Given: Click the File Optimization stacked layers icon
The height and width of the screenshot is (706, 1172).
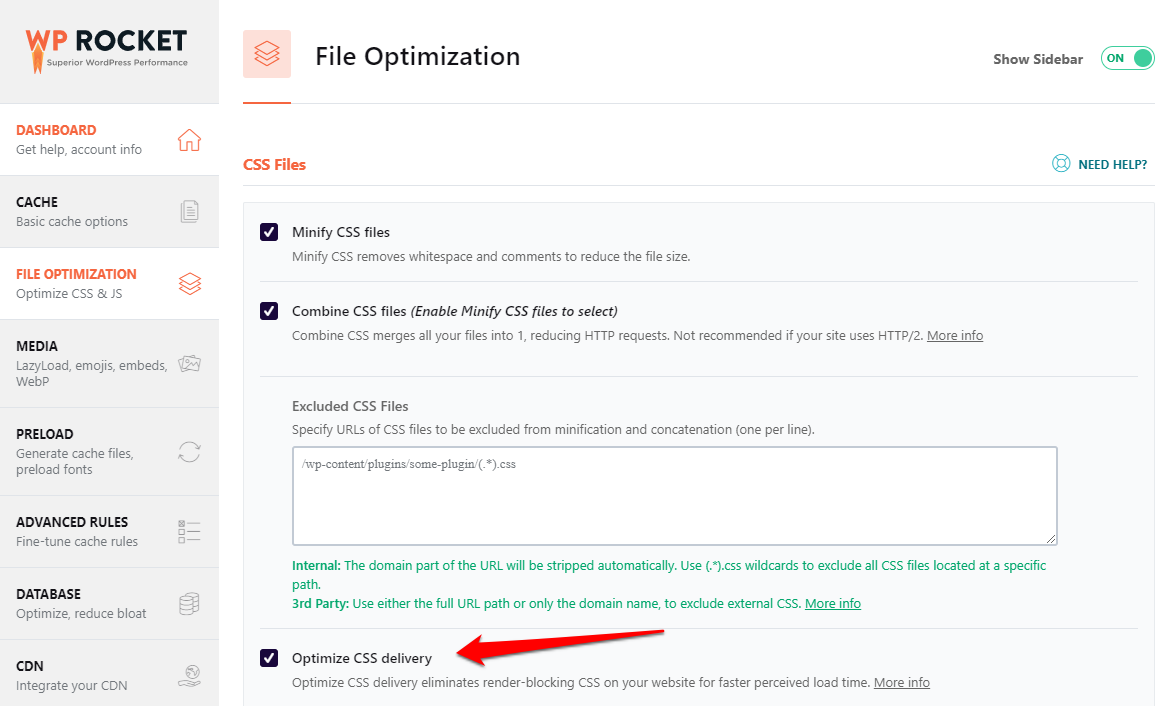Looking at the screenshot, I should click(189, 283).
